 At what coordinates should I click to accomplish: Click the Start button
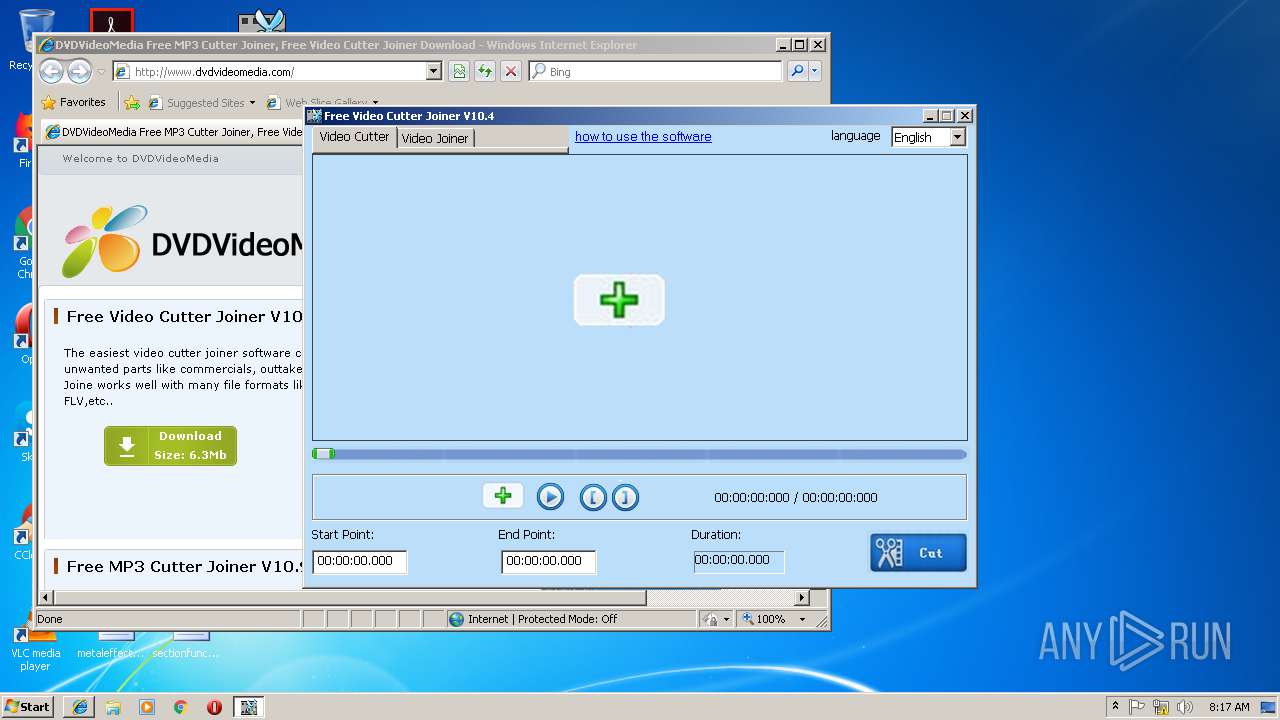click(x=28, y=706)
